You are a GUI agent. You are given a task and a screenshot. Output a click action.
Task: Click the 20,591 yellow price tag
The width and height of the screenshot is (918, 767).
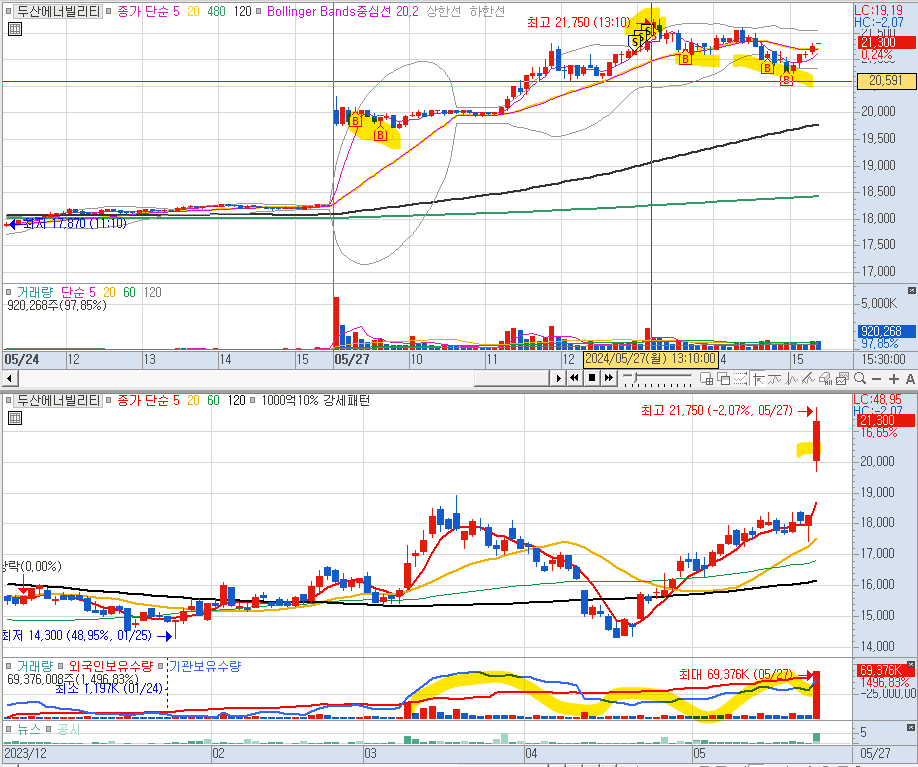886,81
